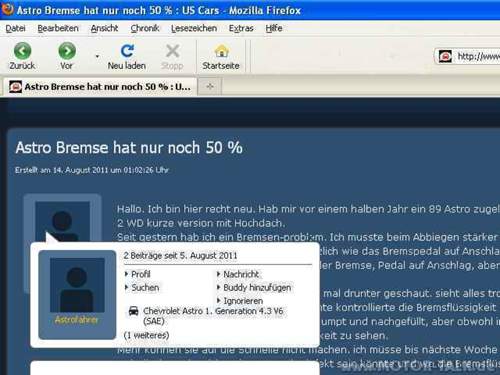Click the Suchen link in user popup

pyautogui.click(x=145, y=287)
